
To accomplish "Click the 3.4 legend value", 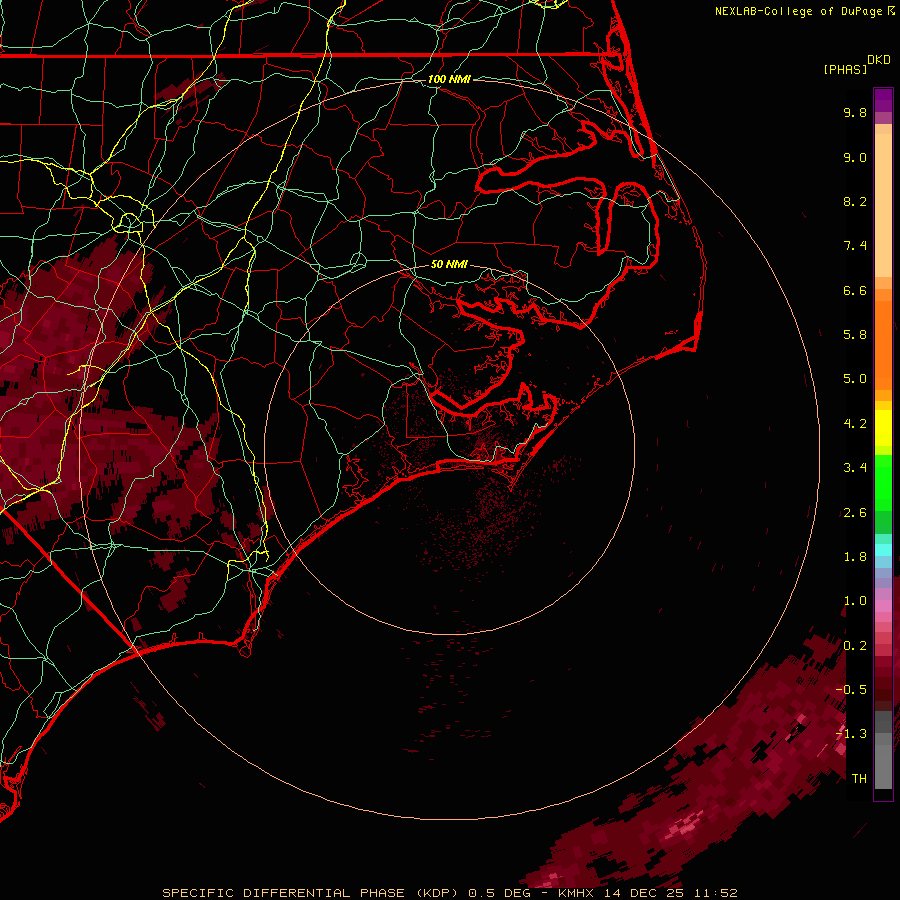I will pyautogui.click(x=855, y=468).
